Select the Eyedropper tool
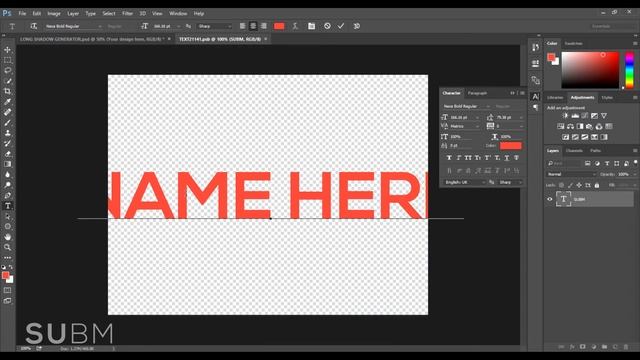The width and height of the screenshot is (640, 360). point(7,102)
